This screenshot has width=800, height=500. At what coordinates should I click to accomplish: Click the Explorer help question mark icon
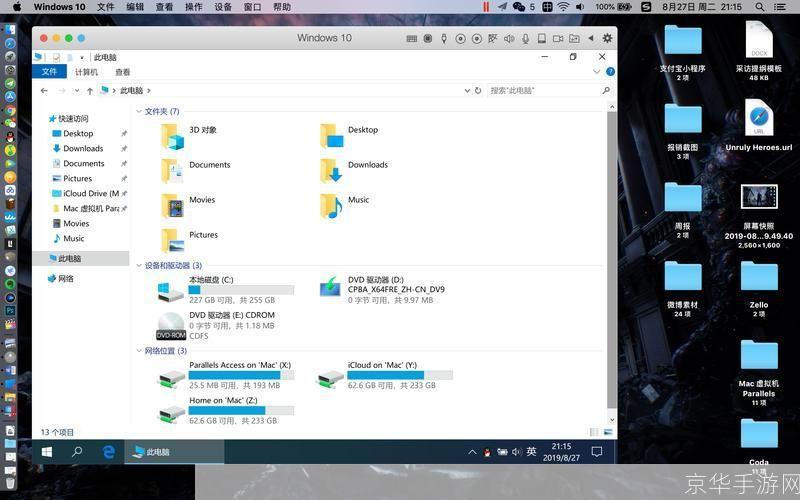tap(610, 71)
